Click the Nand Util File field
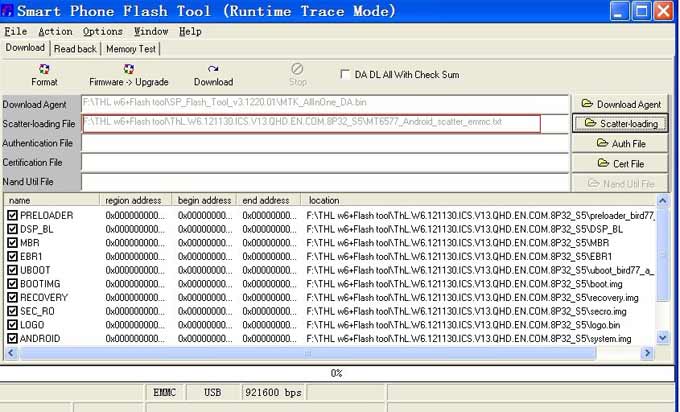 (325, 182)
